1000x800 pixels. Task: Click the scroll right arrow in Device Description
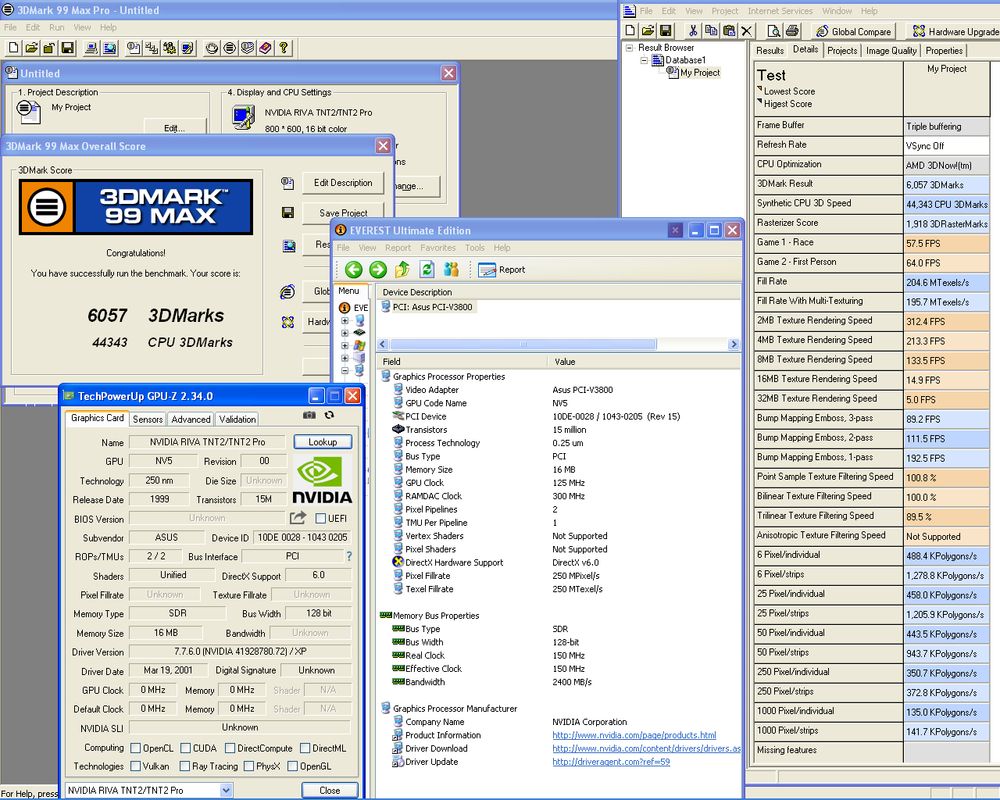pos(733,344)
